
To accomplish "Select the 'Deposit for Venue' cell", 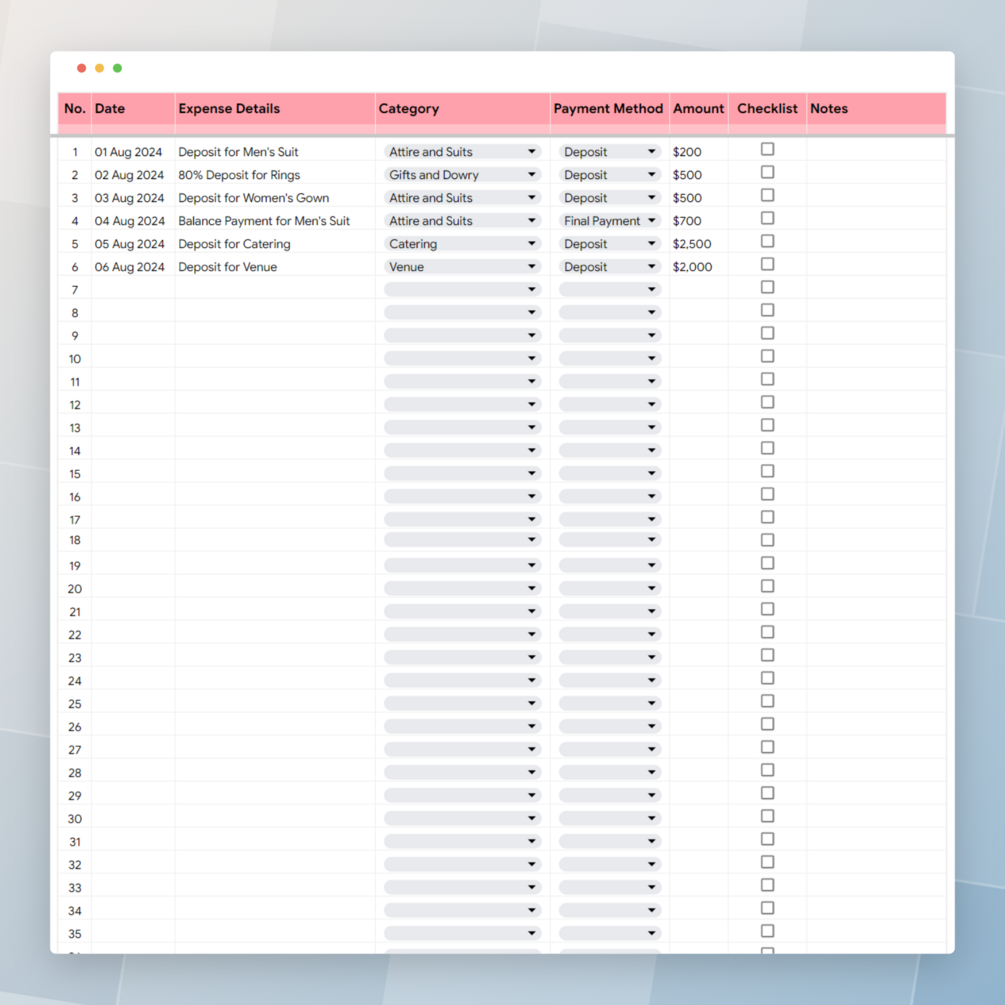I will [x=275, y=267].
